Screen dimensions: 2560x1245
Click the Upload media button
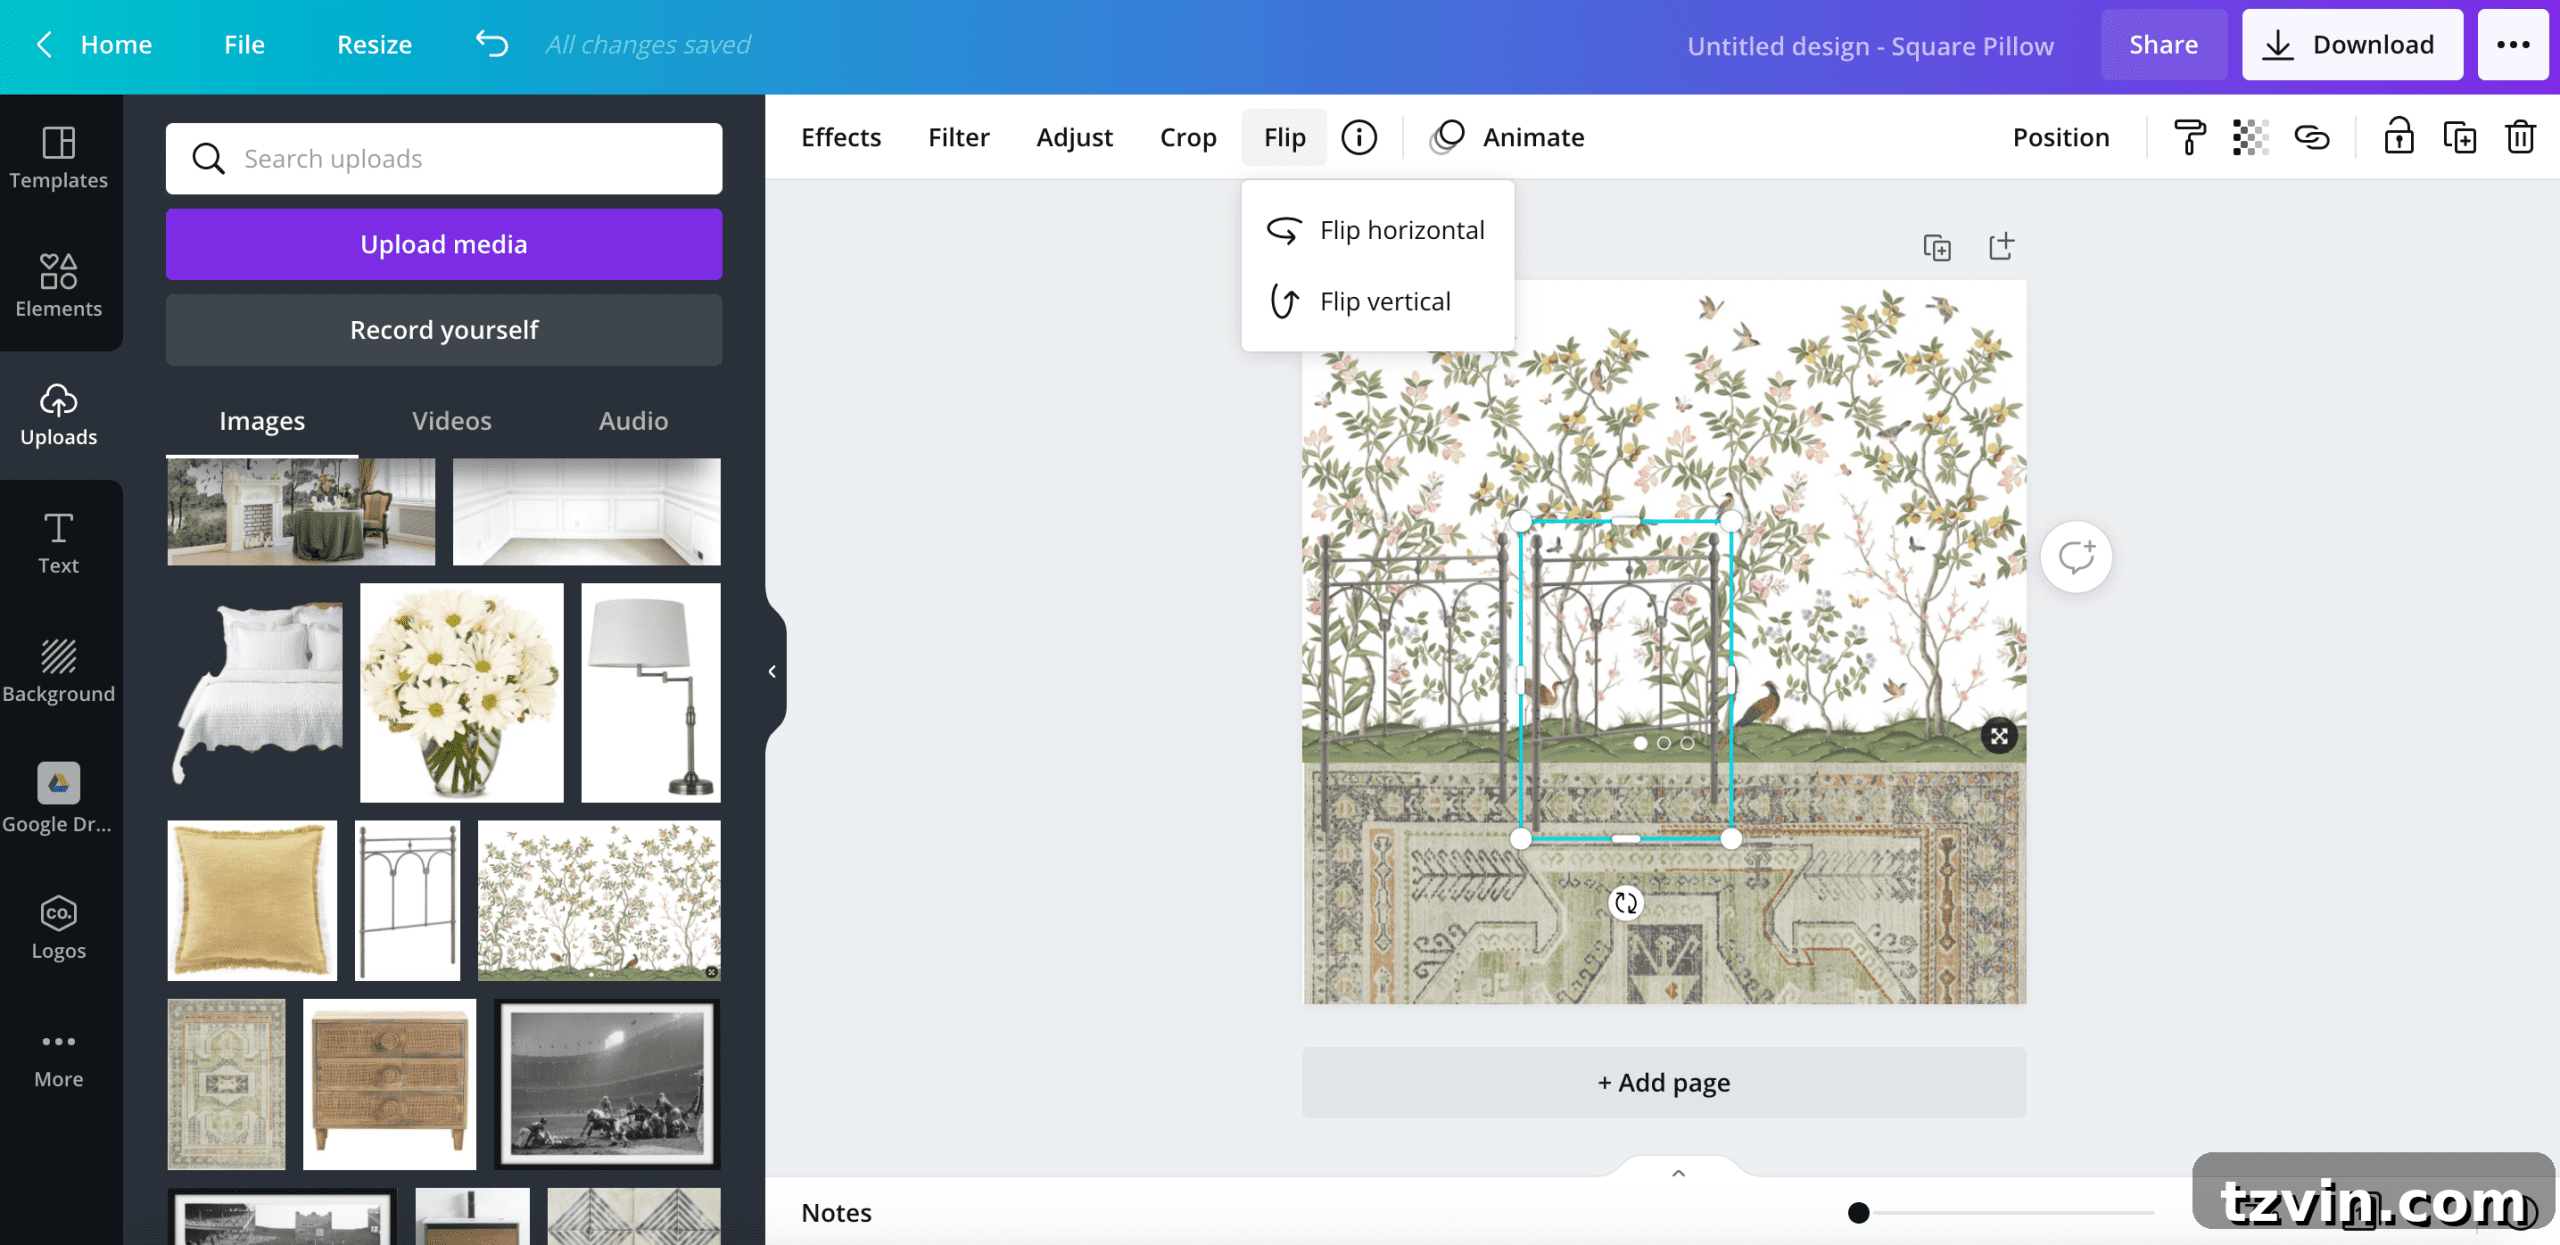tap(444, 244)
